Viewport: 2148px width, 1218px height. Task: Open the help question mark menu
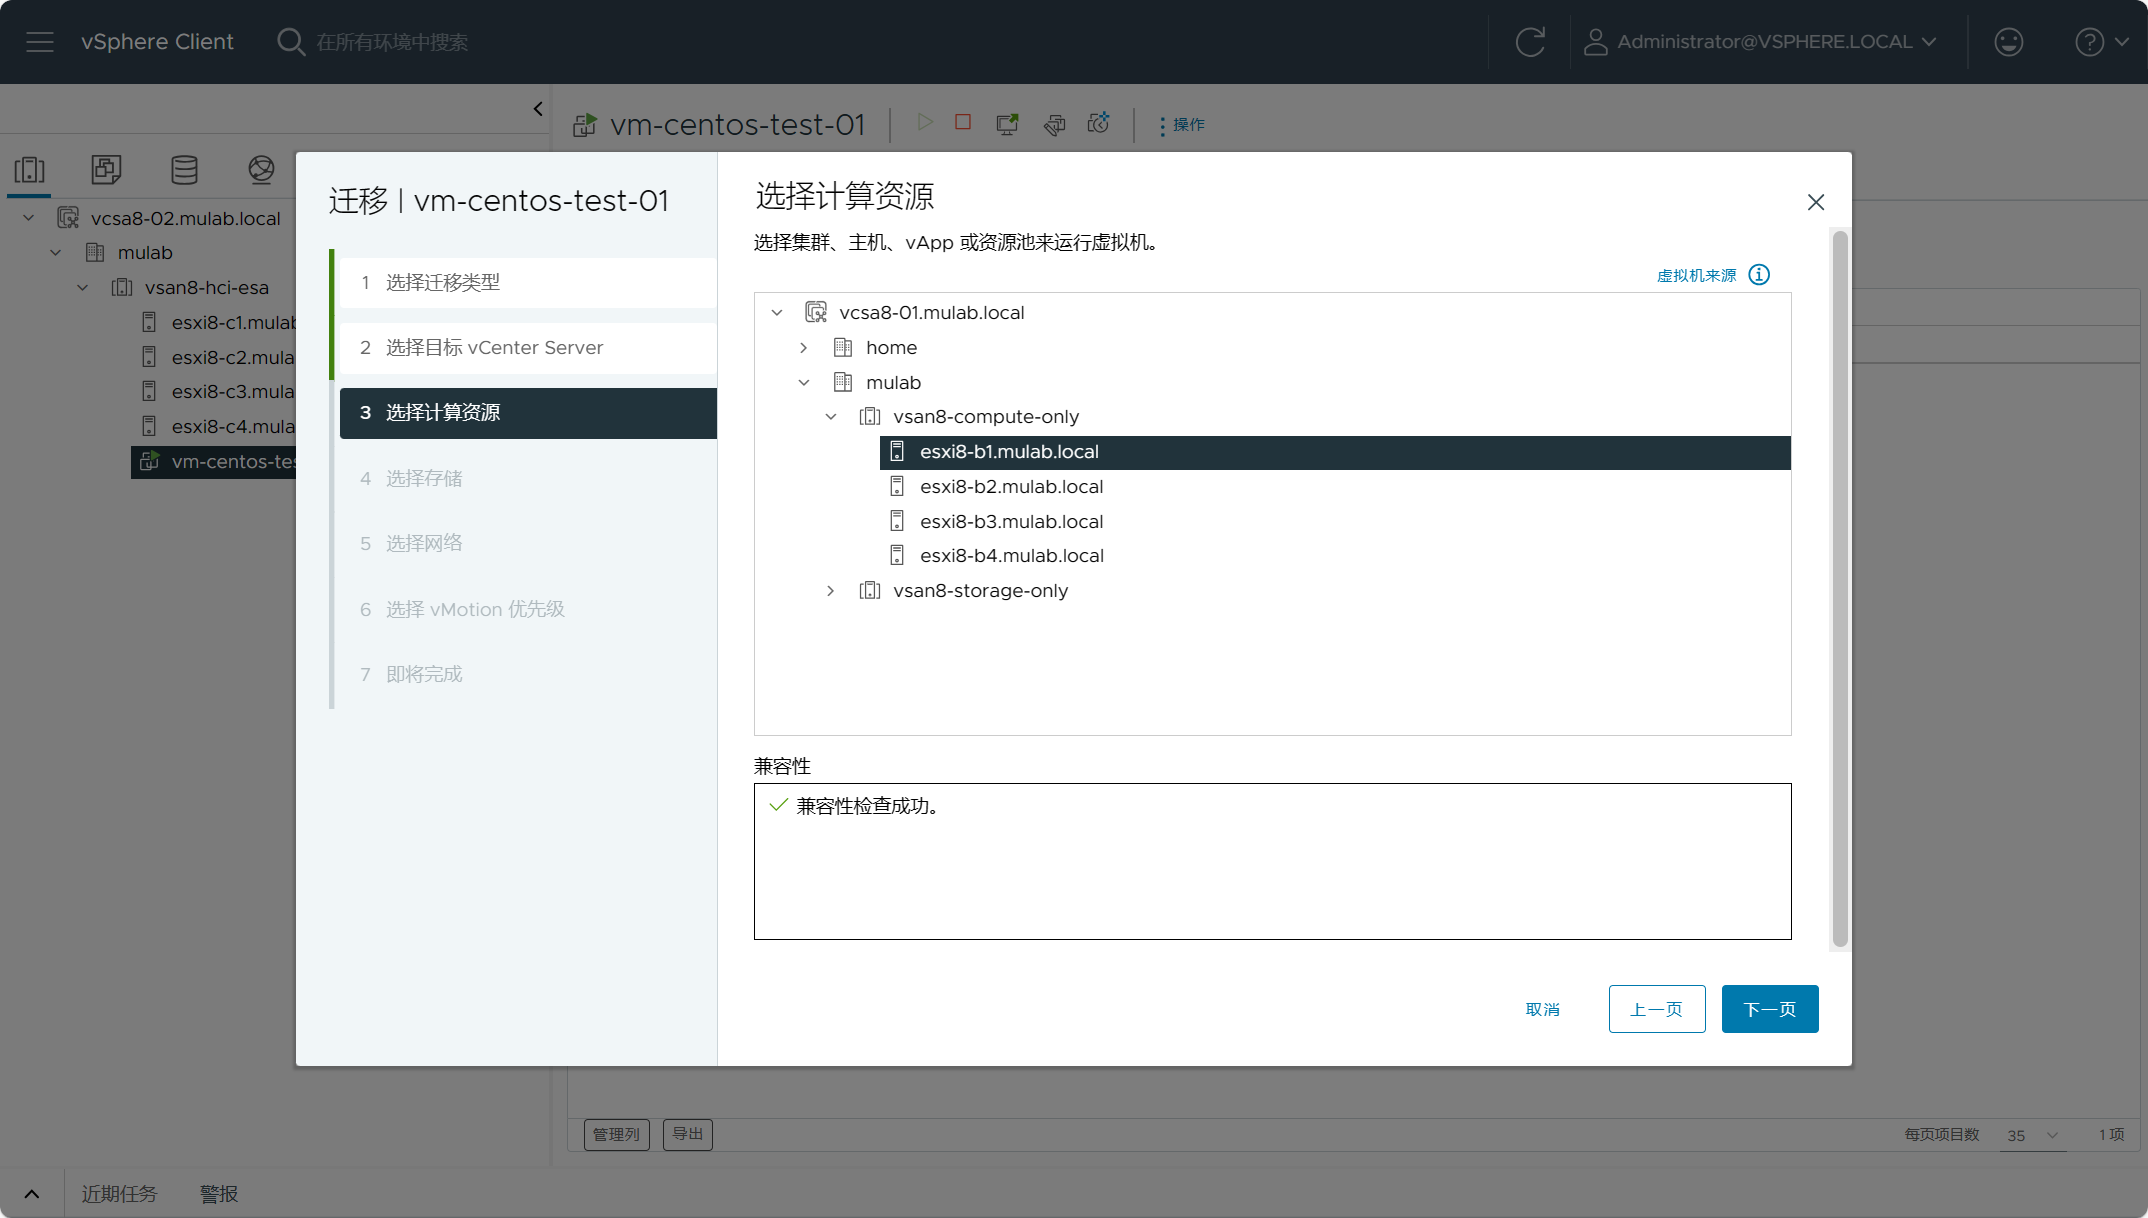2102,42
